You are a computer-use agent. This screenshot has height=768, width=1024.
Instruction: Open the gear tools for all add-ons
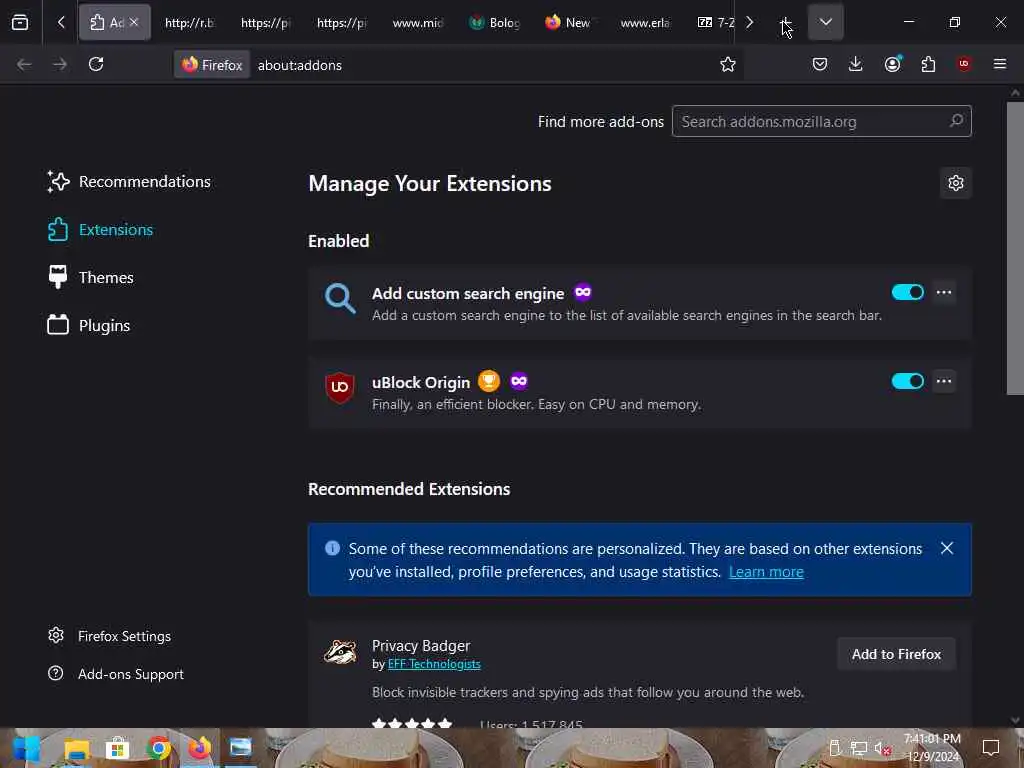click(x=955, y=183)
